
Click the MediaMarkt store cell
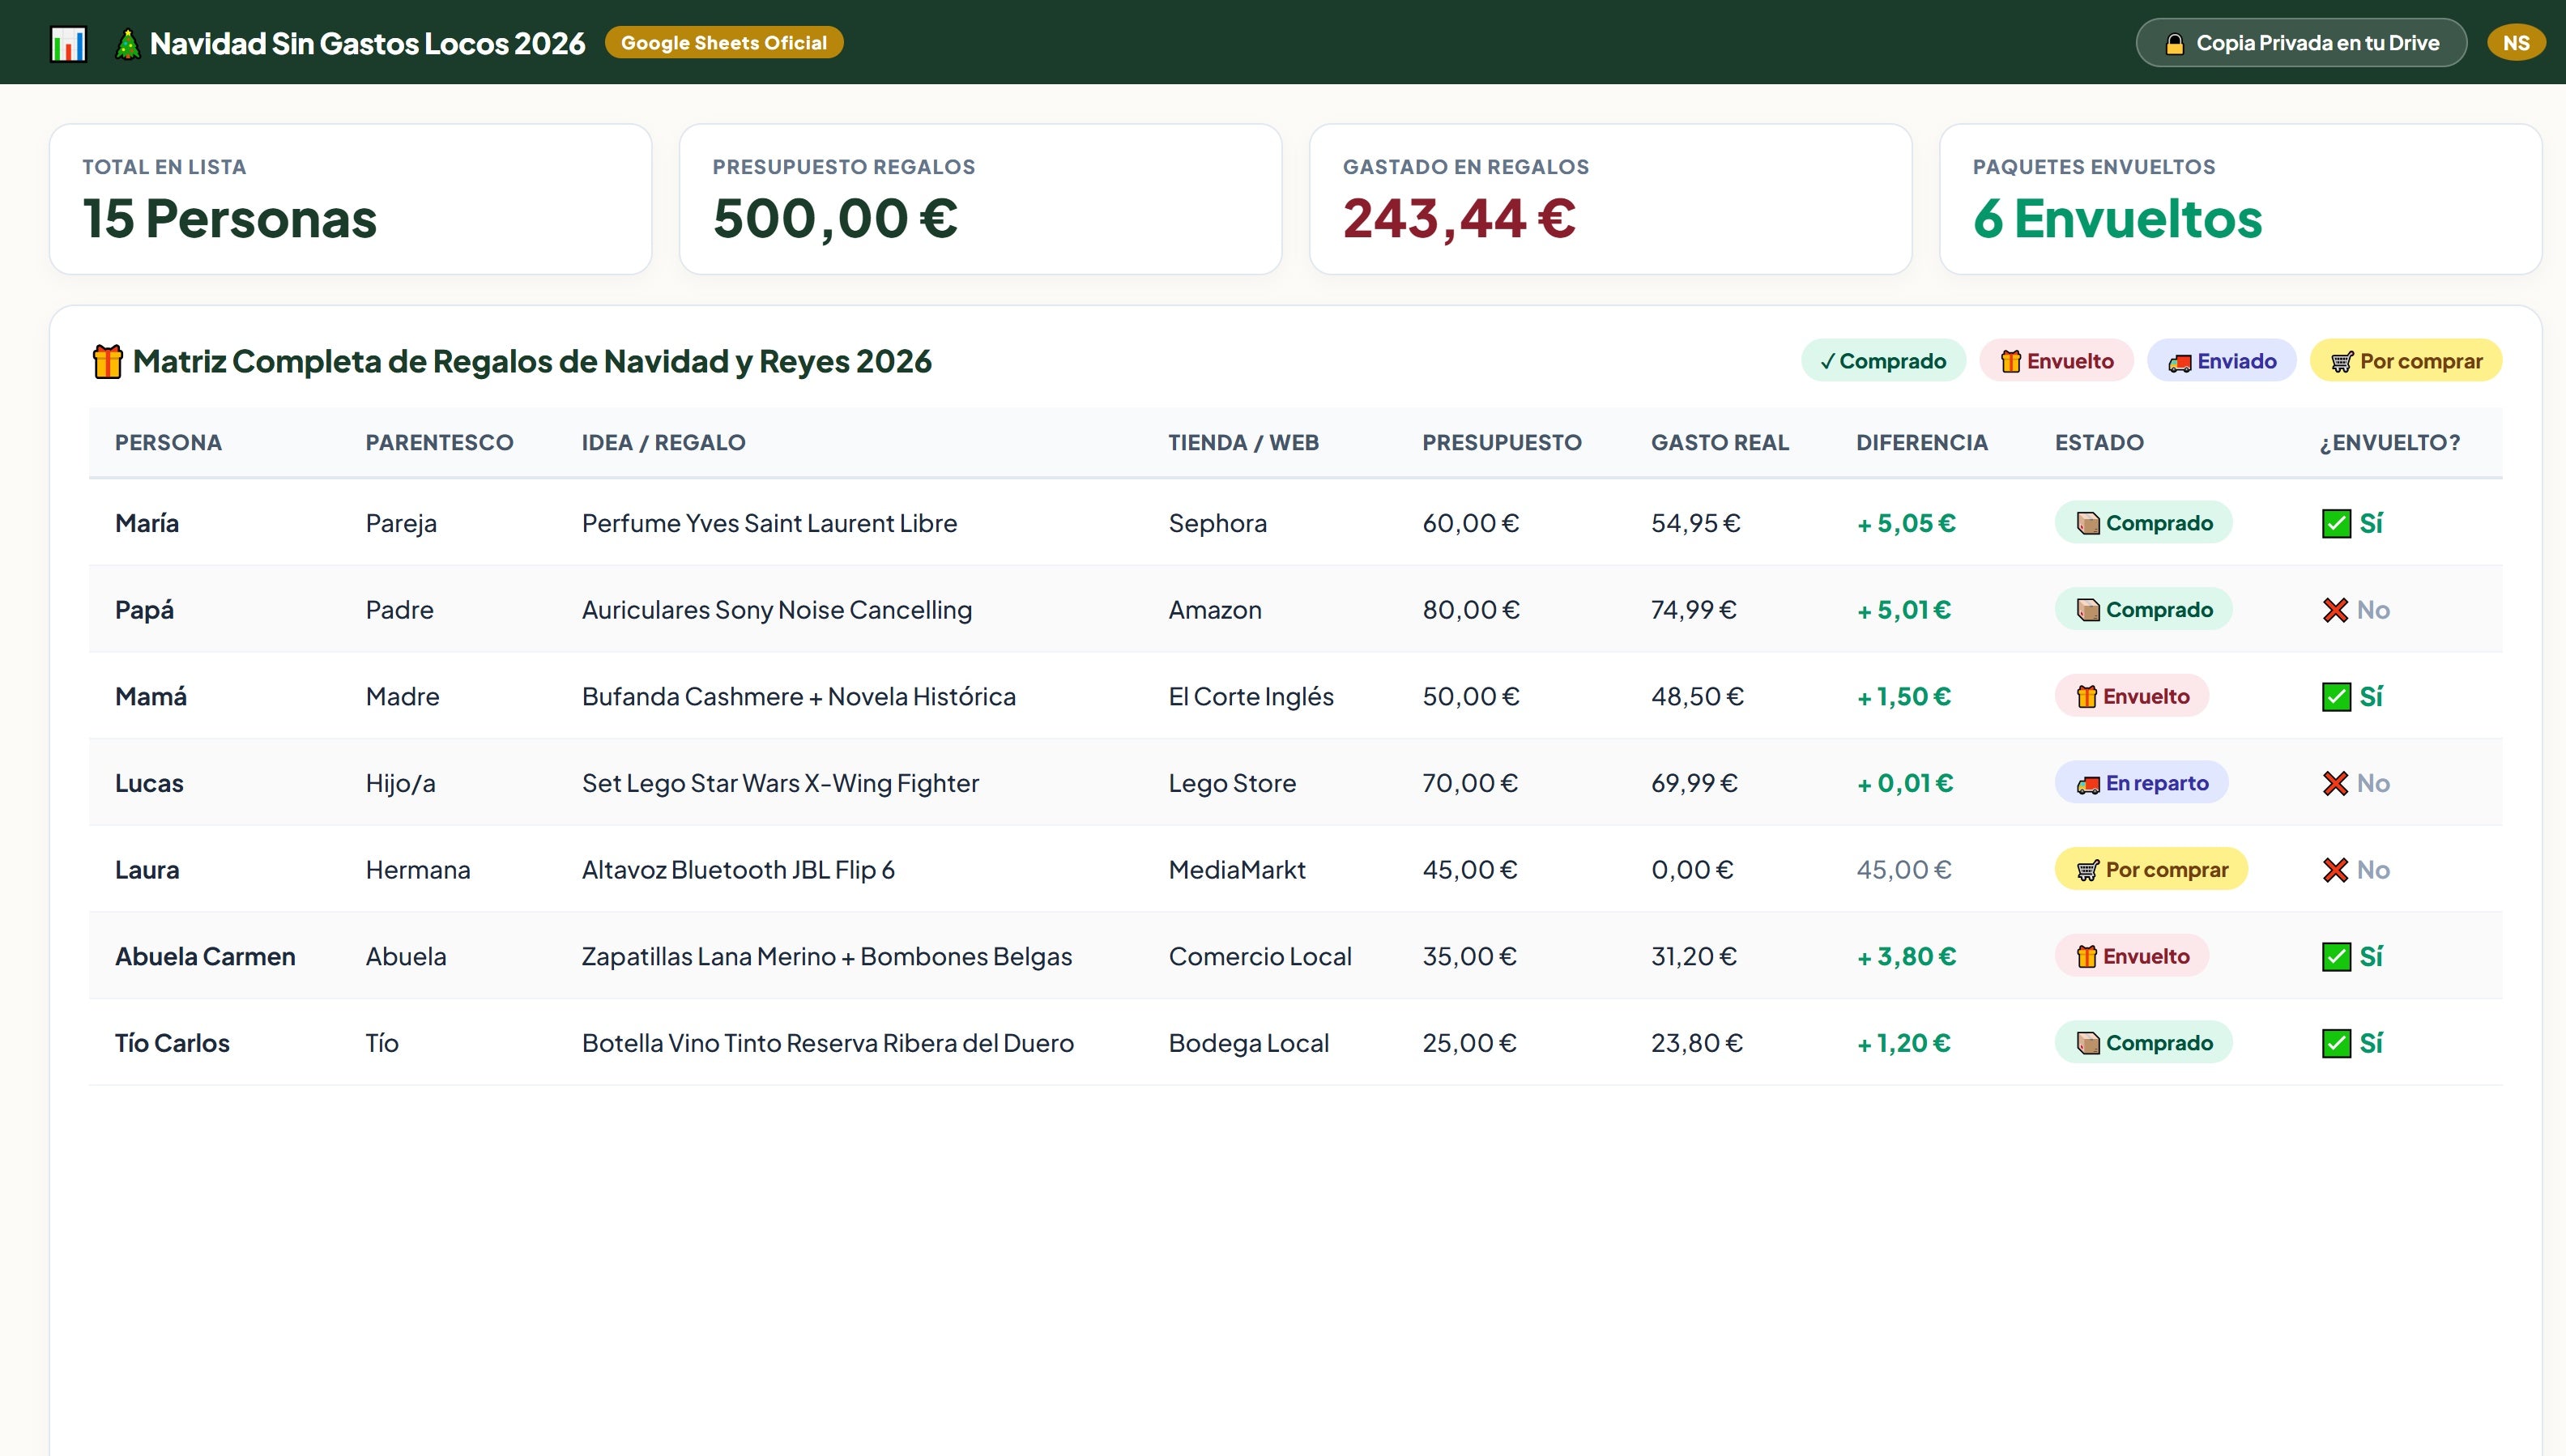(1237, 870)
